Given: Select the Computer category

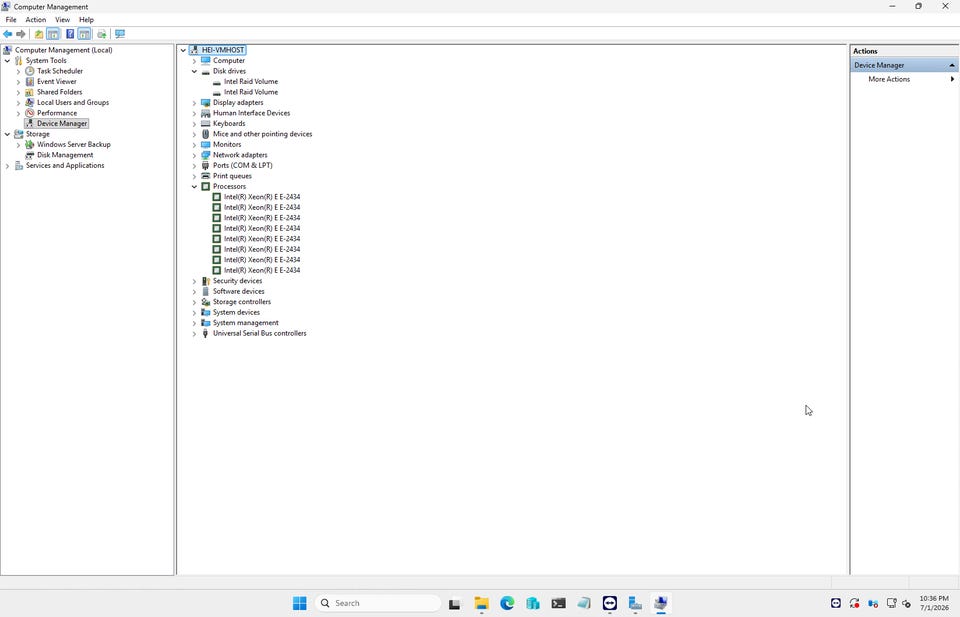Looking at the screenshot, I should pos(228,61).
